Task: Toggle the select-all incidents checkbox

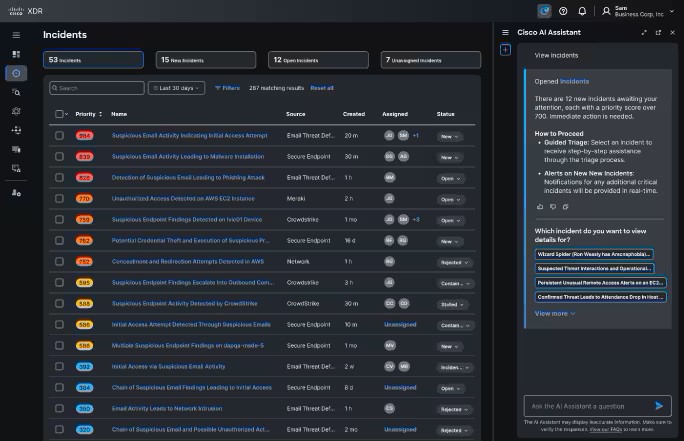Action: 59,114
